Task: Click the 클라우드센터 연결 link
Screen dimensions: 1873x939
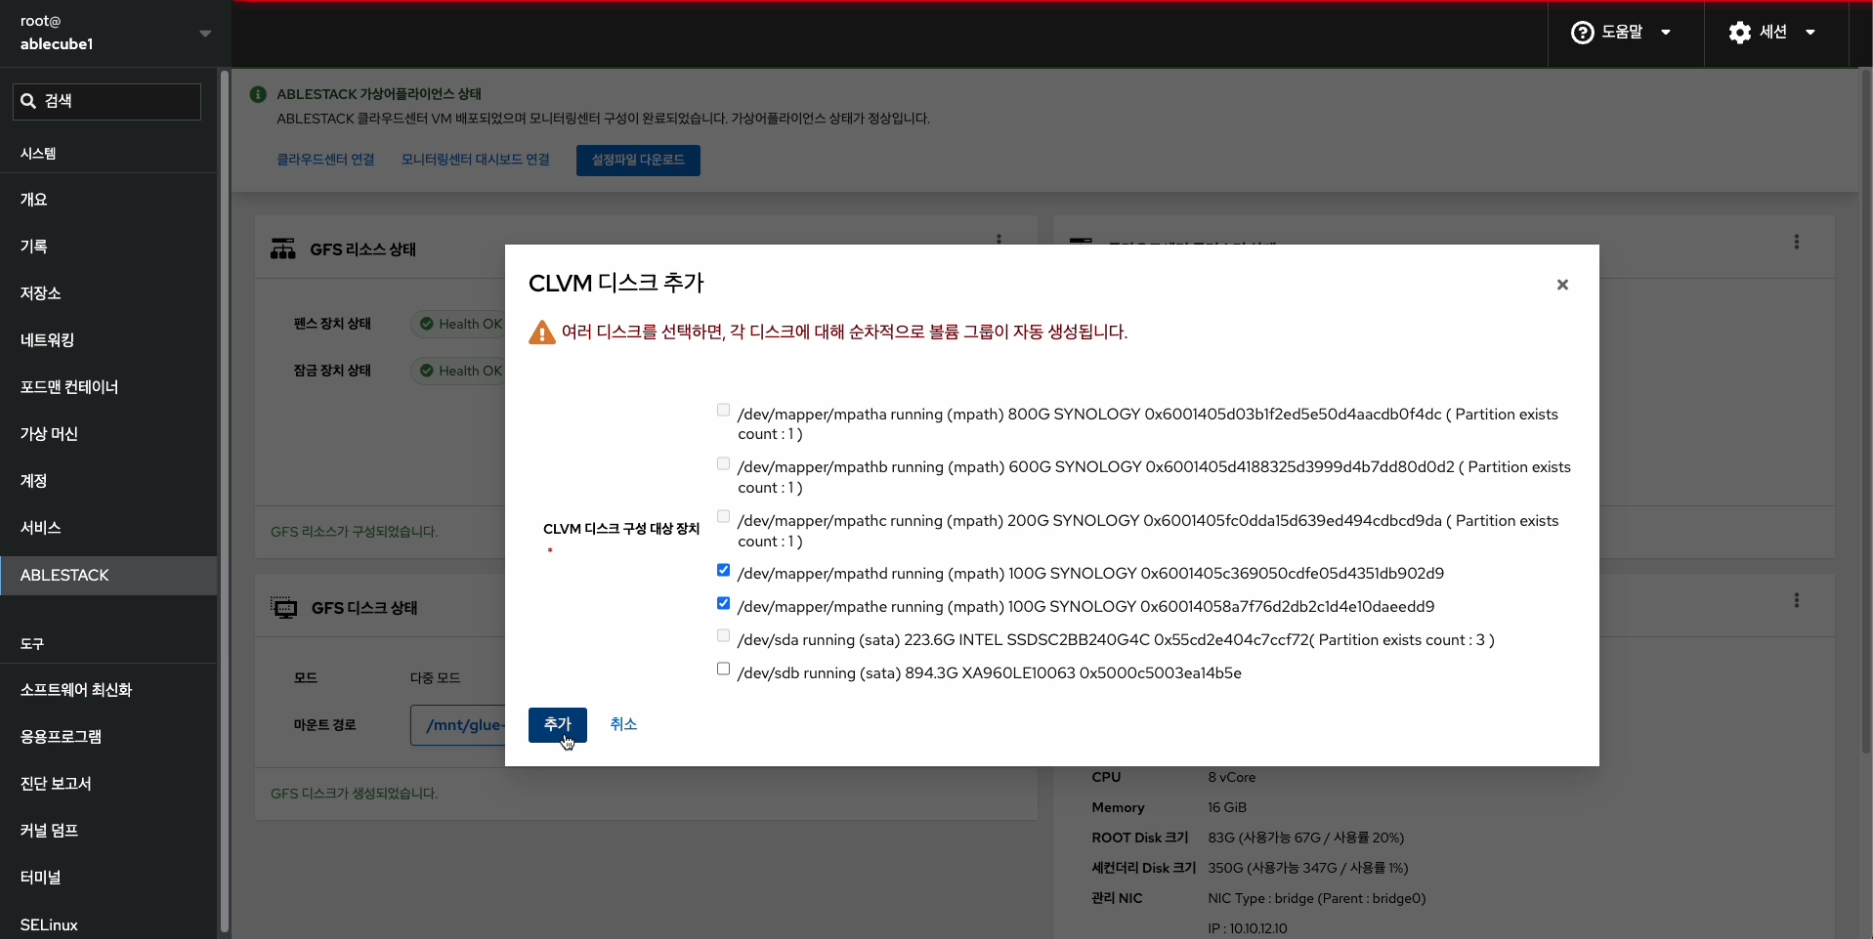Action: tap(325, 160)
